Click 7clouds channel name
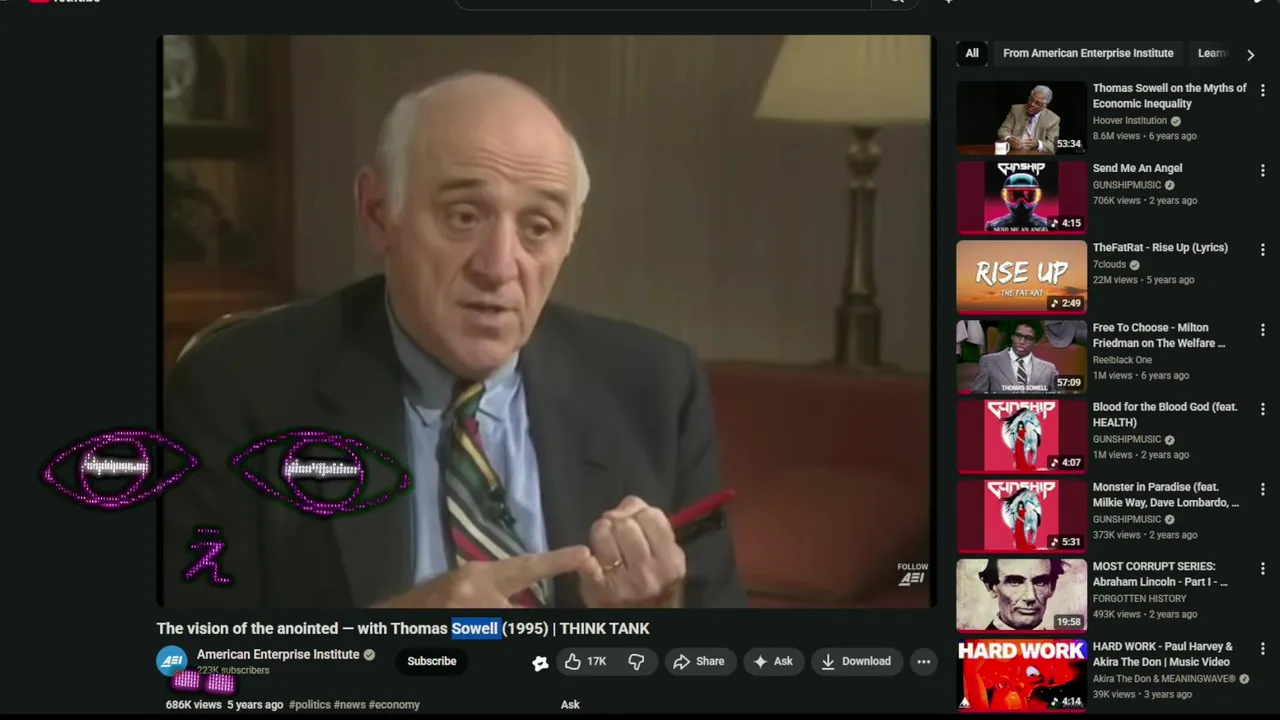Viewport: 1280px width, 720px height. tap(1109, 265)
